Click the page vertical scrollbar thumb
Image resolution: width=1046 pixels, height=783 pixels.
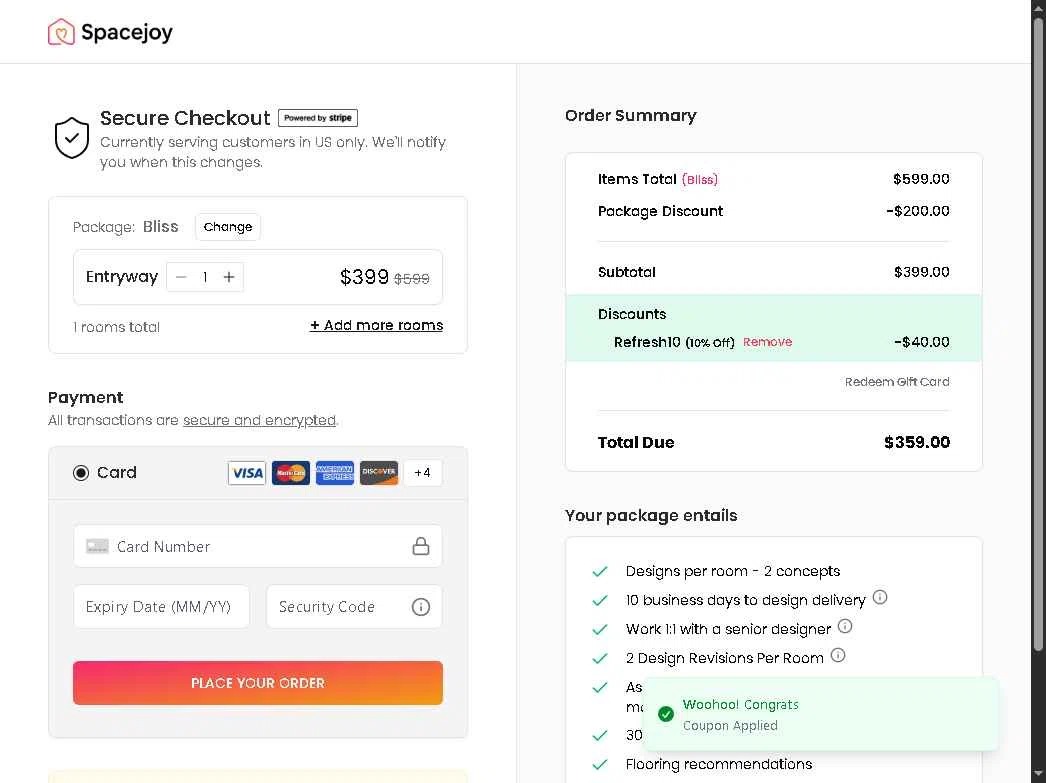click(1038, 333)
